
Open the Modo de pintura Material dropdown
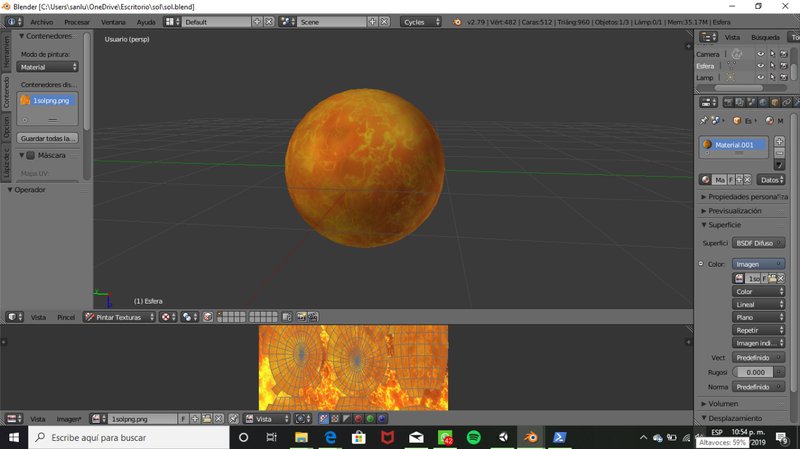click(48, 67)
